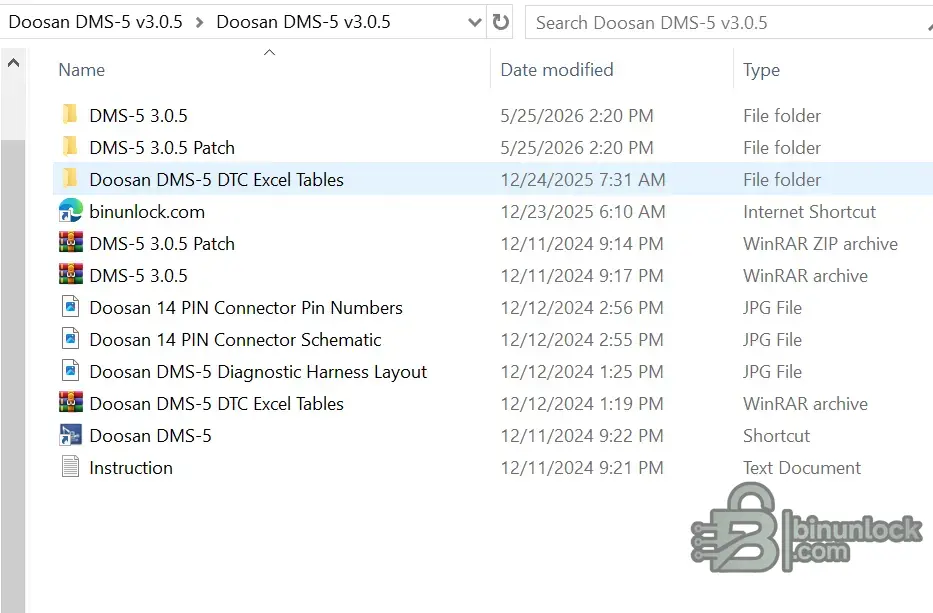Select the DMS-5 3.0.5 file folder name
Image resolution: width=933 pixels, height=613 pixels.
coord(138,115)
